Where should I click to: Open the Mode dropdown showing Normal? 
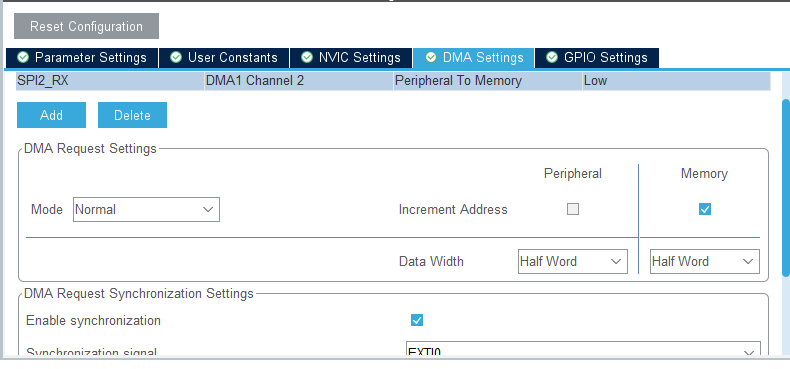tap(146, 209)
